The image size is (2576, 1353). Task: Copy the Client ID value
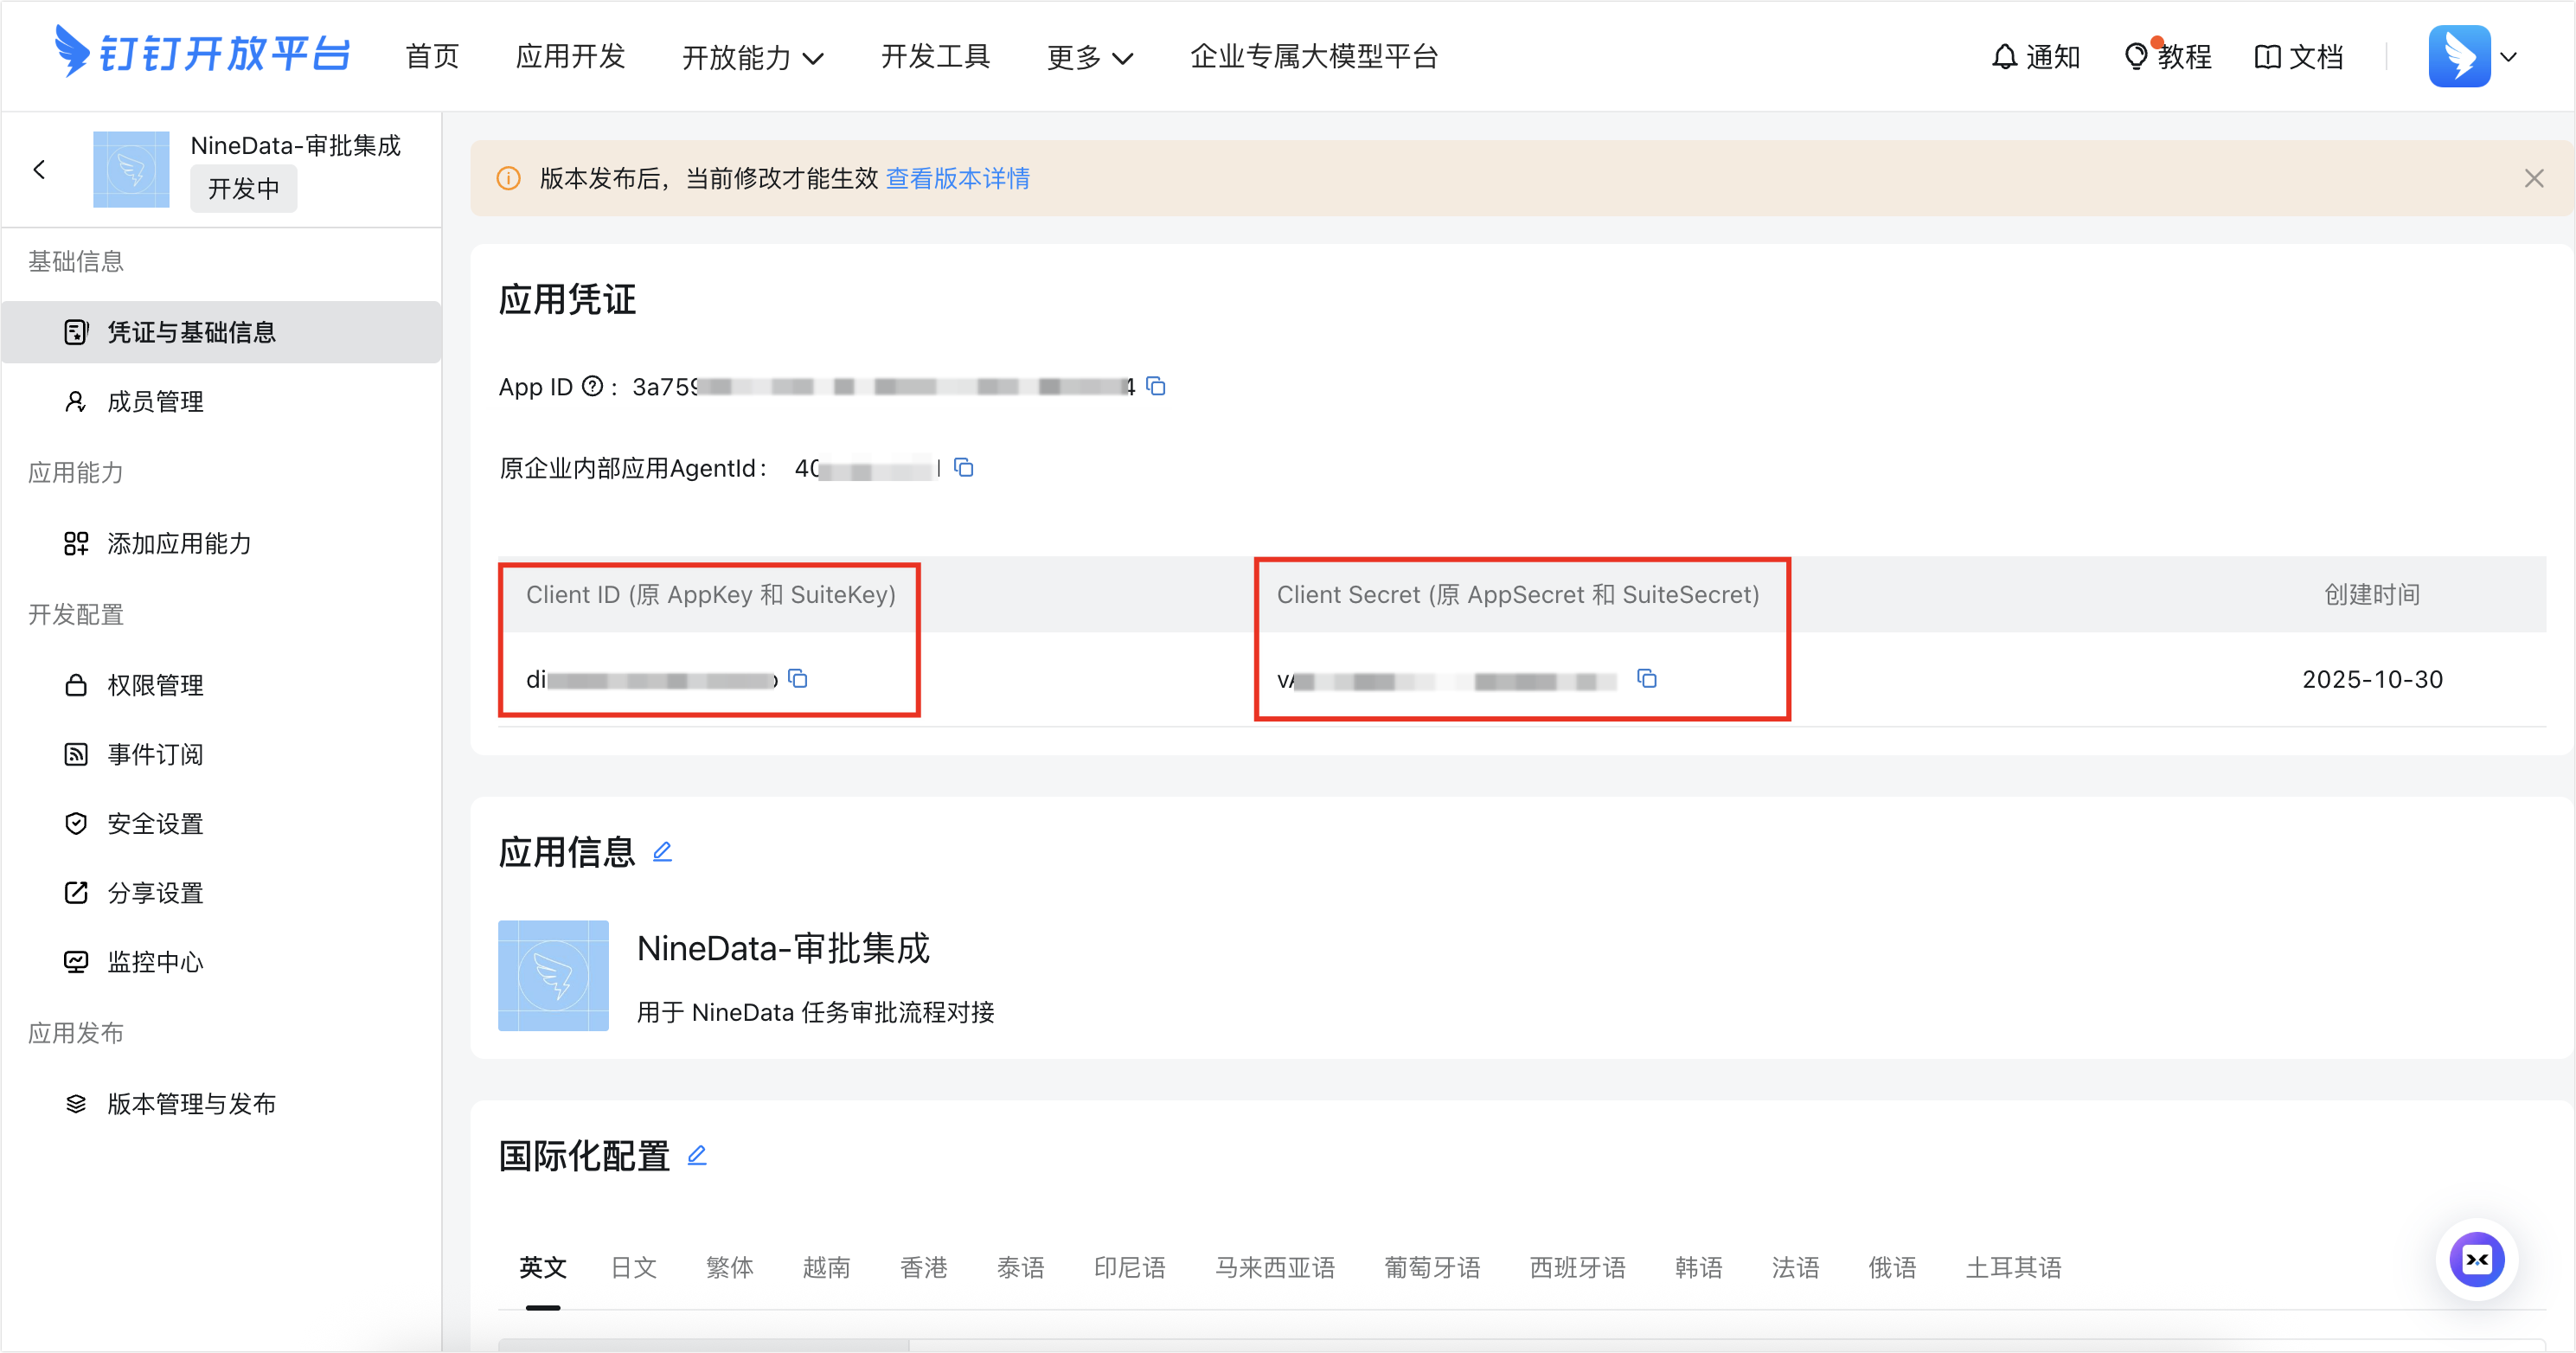tap(798, 679)
